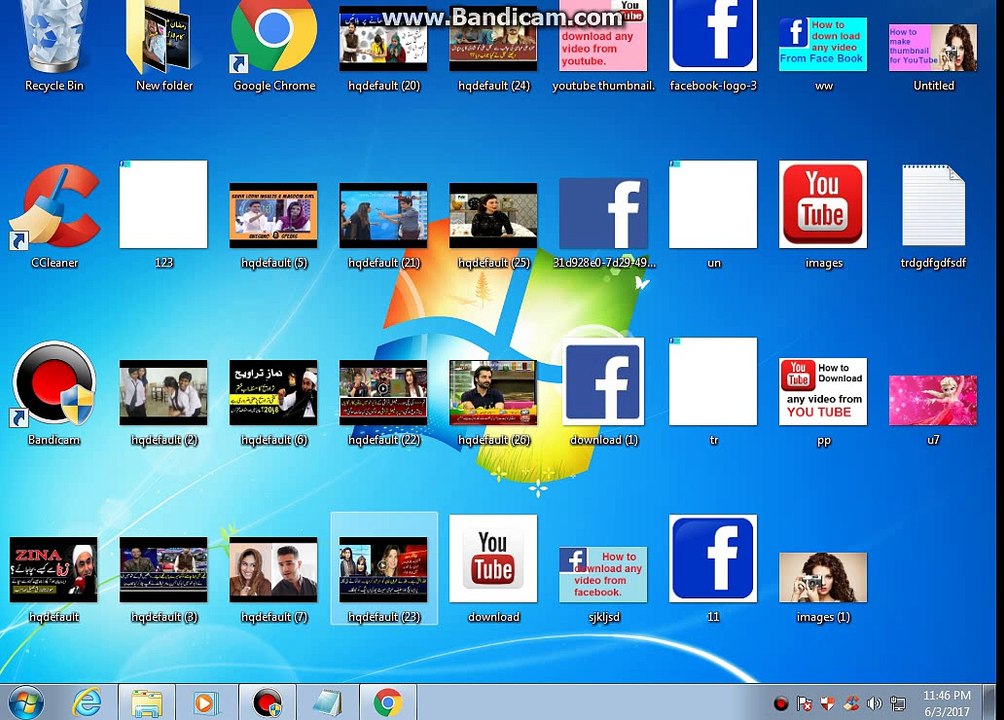
Task: Open the Notepad taskbar button
Action: point(328,703)
